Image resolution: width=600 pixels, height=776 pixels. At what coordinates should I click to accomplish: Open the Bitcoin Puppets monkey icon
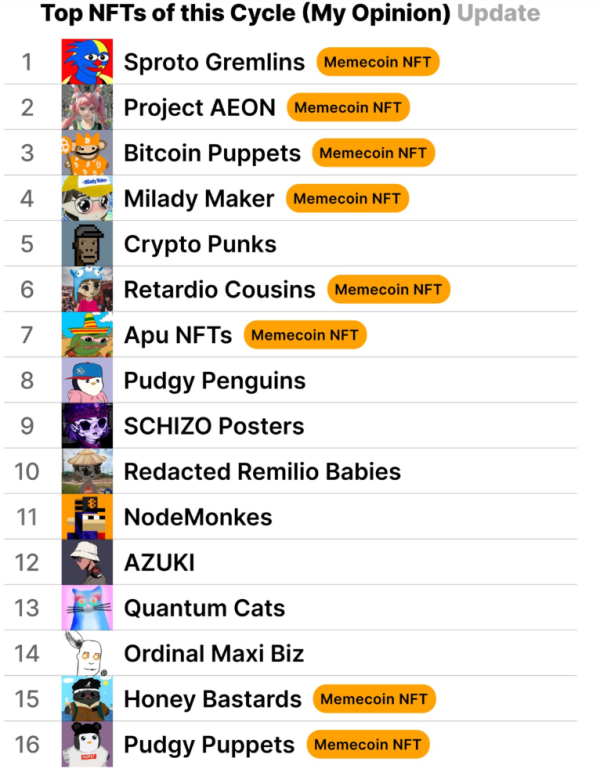coord(87,153)
